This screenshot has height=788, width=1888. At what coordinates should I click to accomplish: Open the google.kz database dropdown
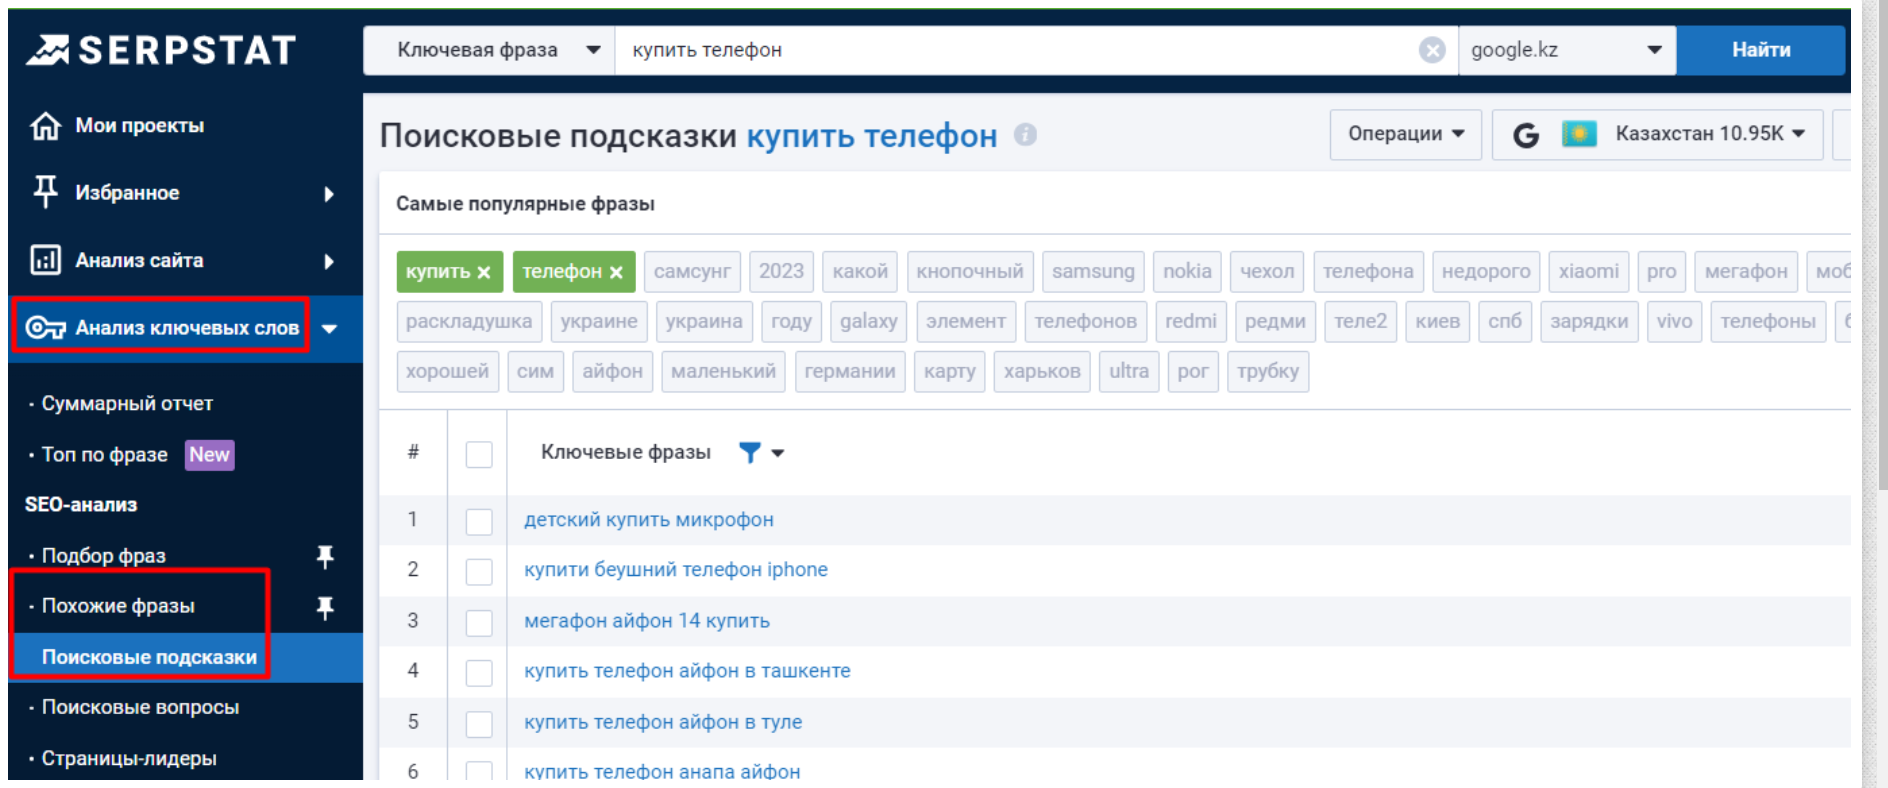[1567, 50]
